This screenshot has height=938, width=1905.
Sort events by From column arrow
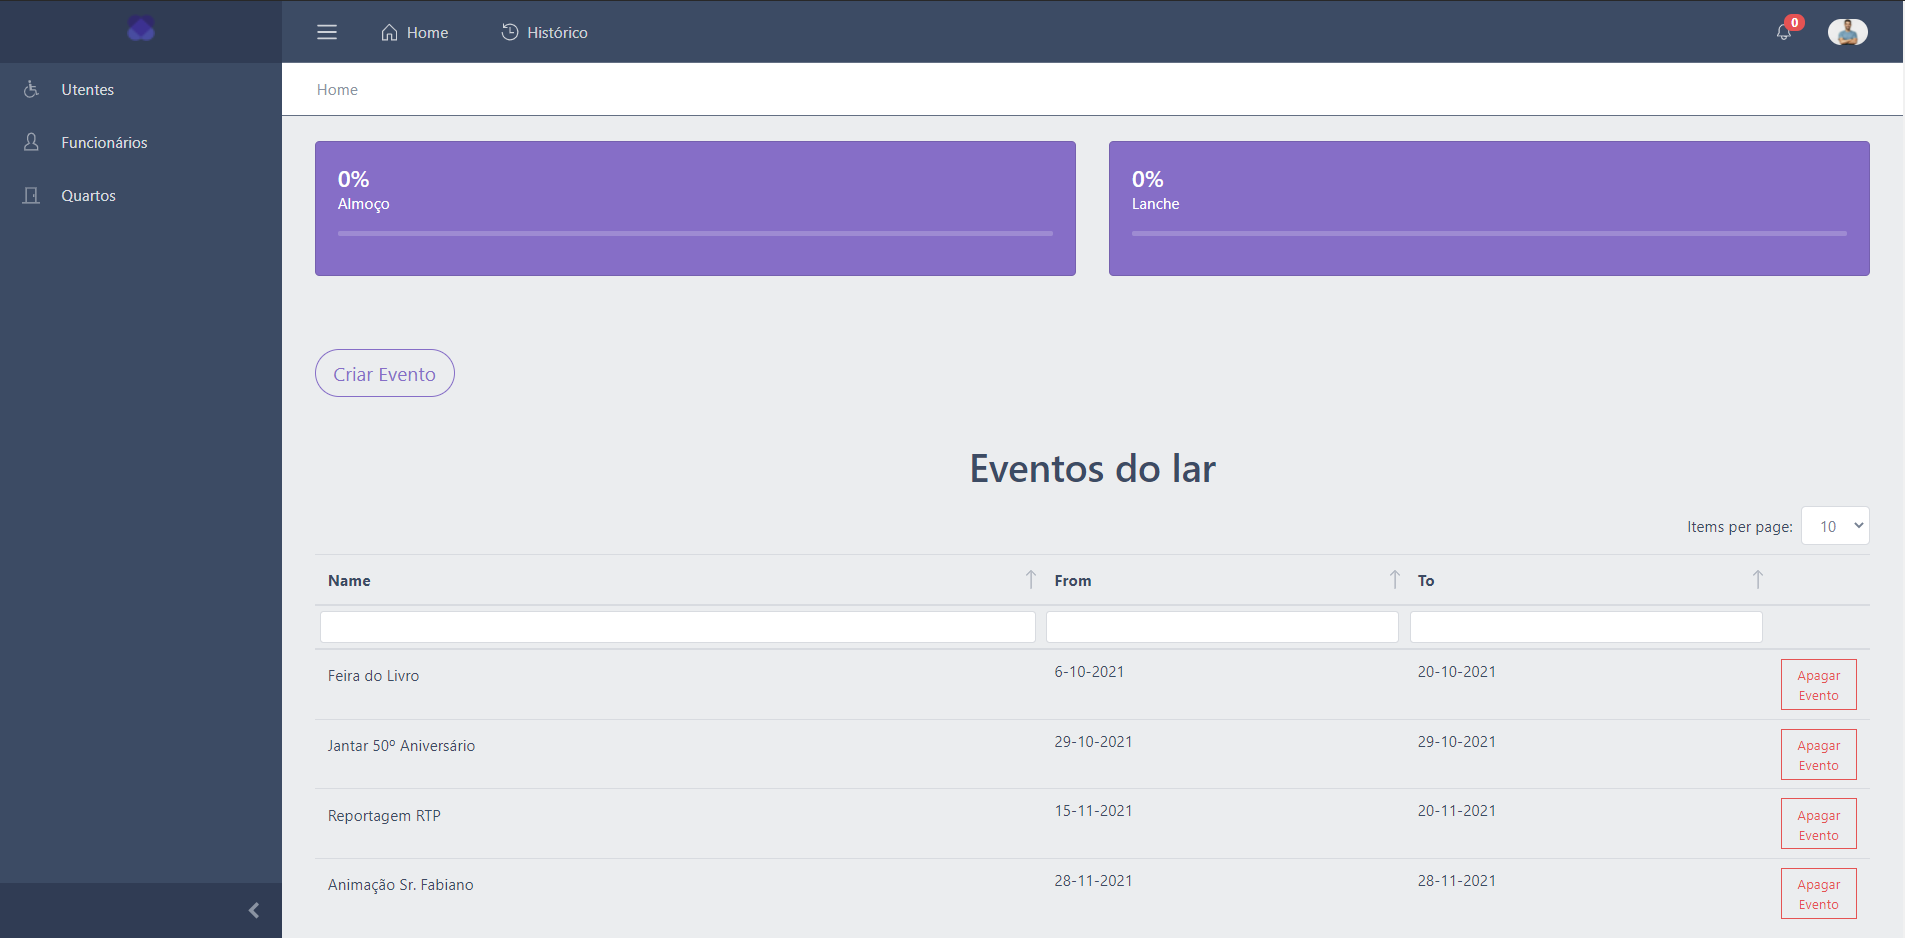[x=1394, y=580]
